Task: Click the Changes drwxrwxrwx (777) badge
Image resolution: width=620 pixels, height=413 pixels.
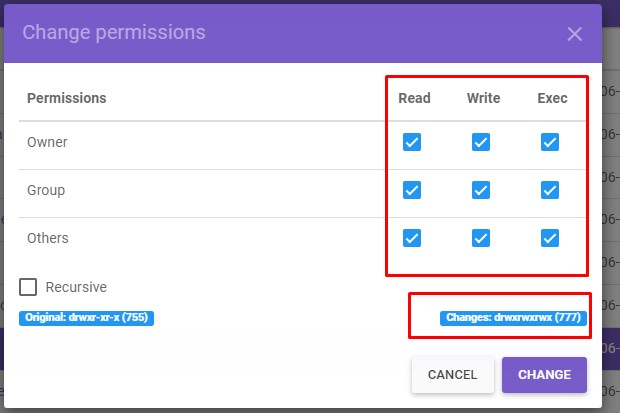Action: 511,318
